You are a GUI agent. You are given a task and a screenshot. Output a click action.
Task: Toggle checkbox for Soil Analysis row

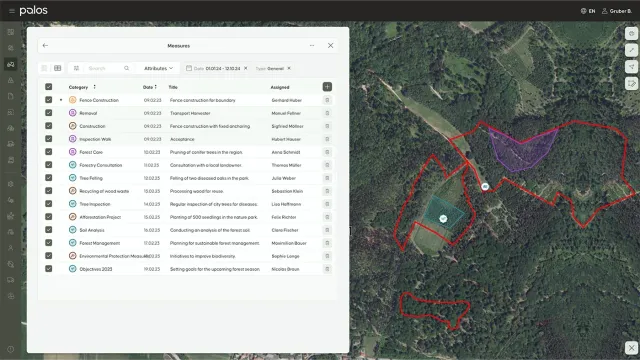49,229
